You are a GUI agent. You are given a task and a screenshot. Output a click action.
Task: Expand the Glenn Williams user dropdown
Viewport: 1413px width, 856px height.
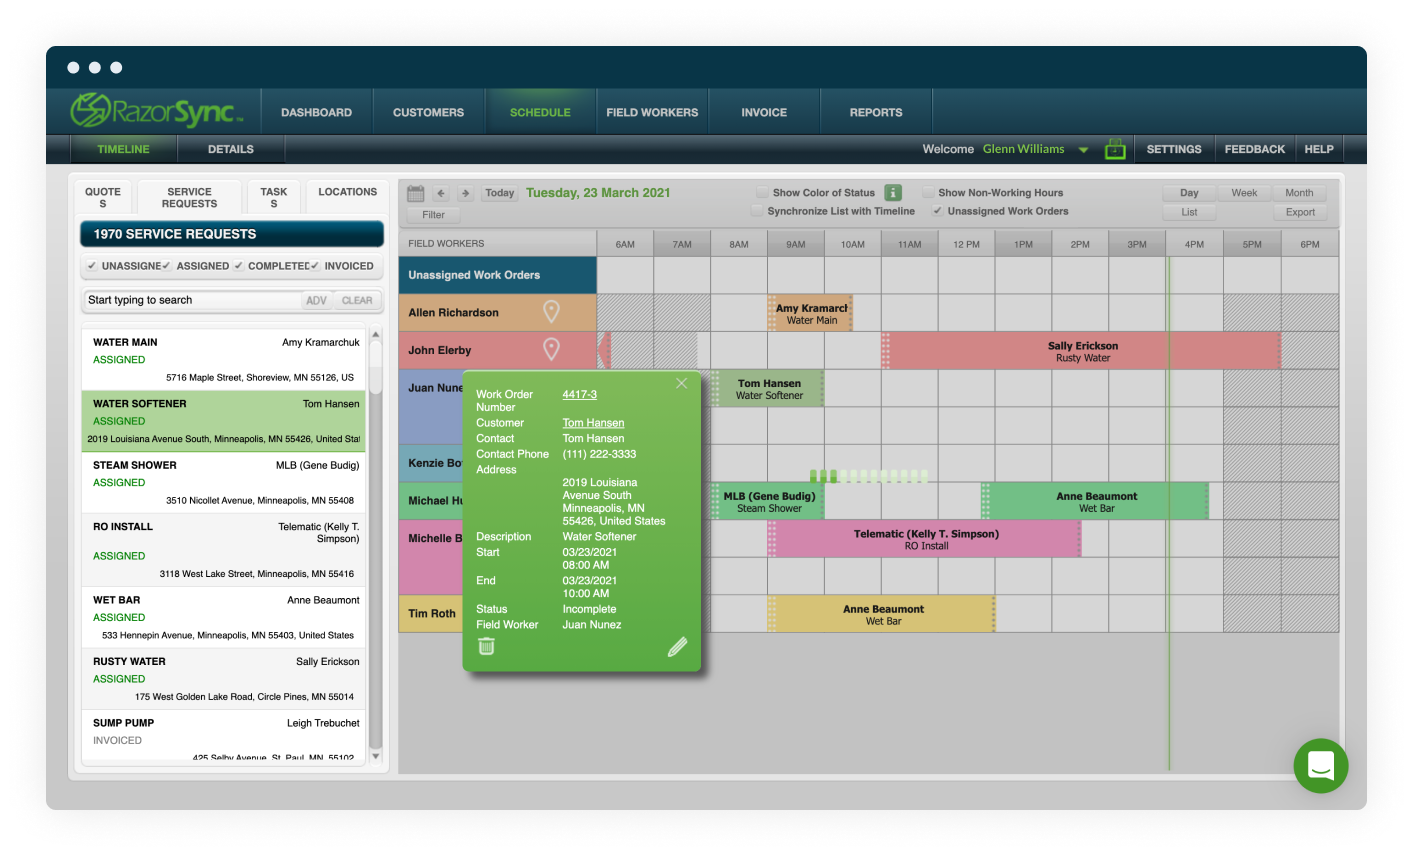[1083, 150]
